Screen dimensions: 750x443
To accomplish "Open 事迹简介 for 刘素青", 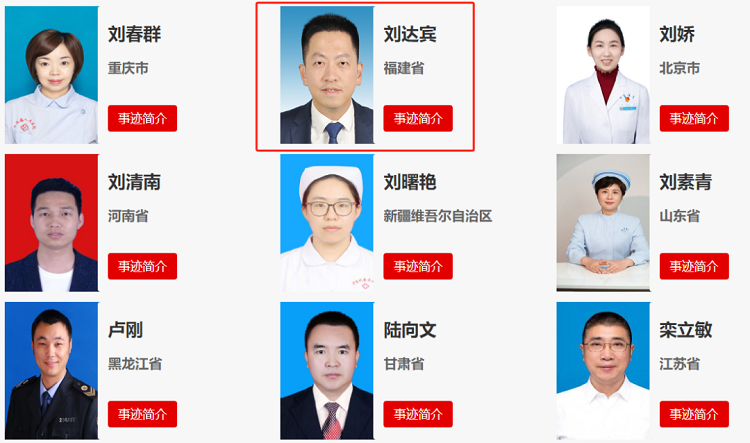I will point(694,266).
